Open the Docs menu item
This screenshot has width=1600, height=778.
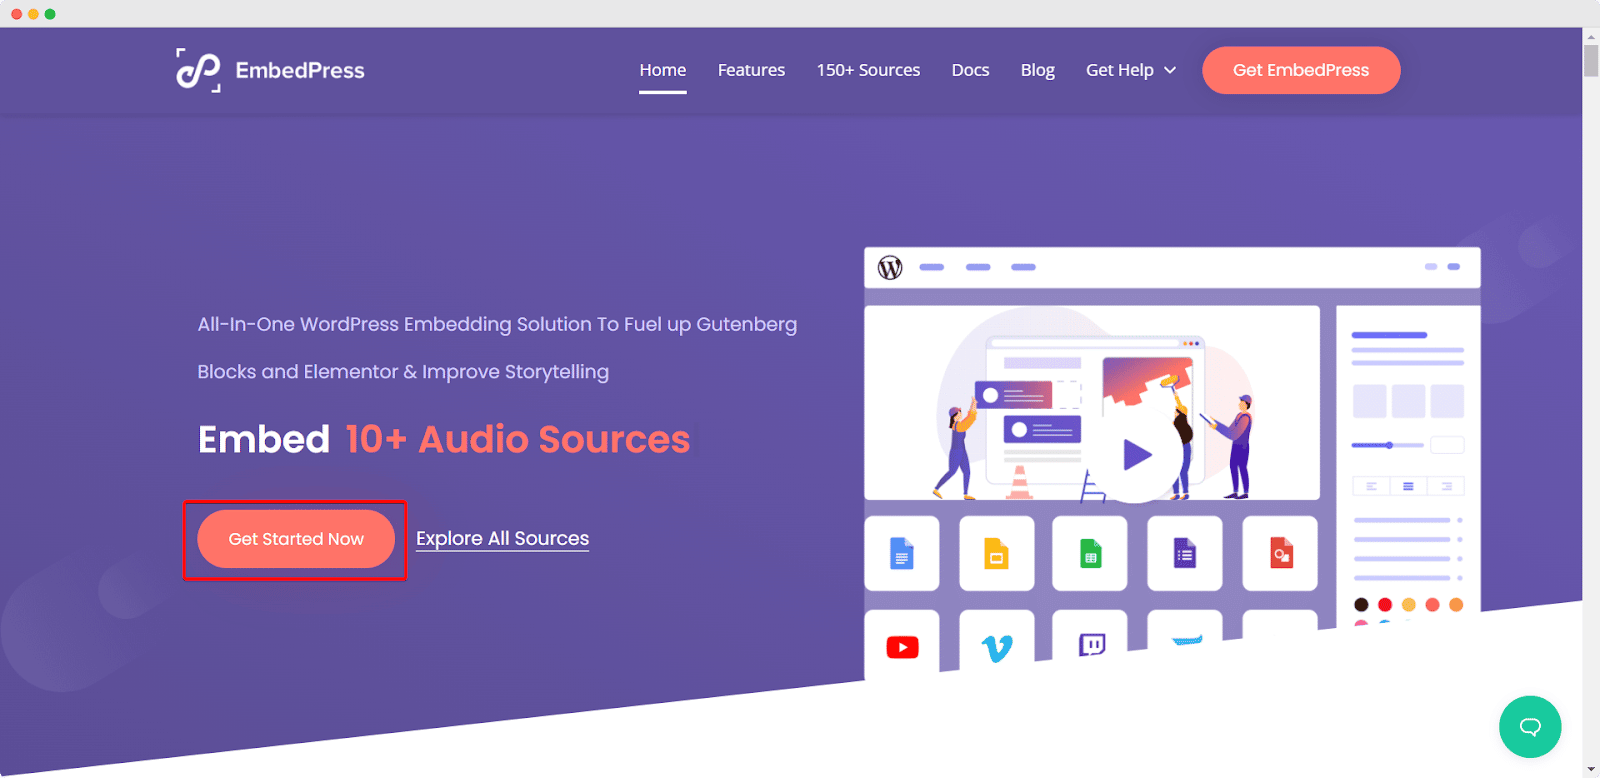(970, 70)
